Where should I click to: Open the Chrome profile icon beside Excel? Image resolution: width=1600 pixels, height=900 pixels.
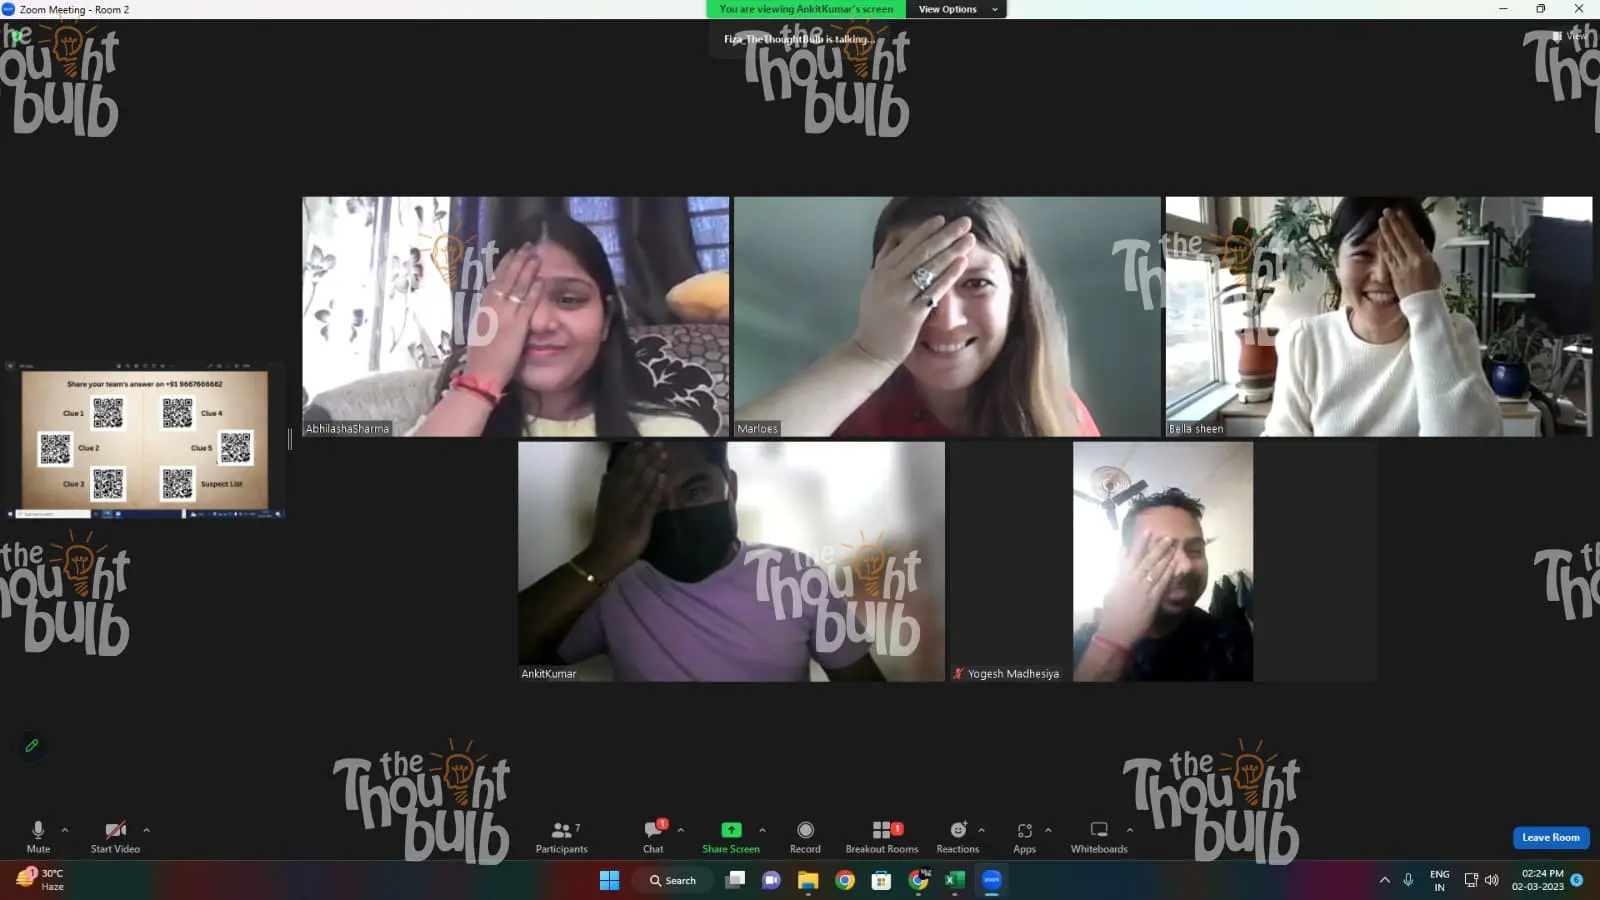point(918,880)
